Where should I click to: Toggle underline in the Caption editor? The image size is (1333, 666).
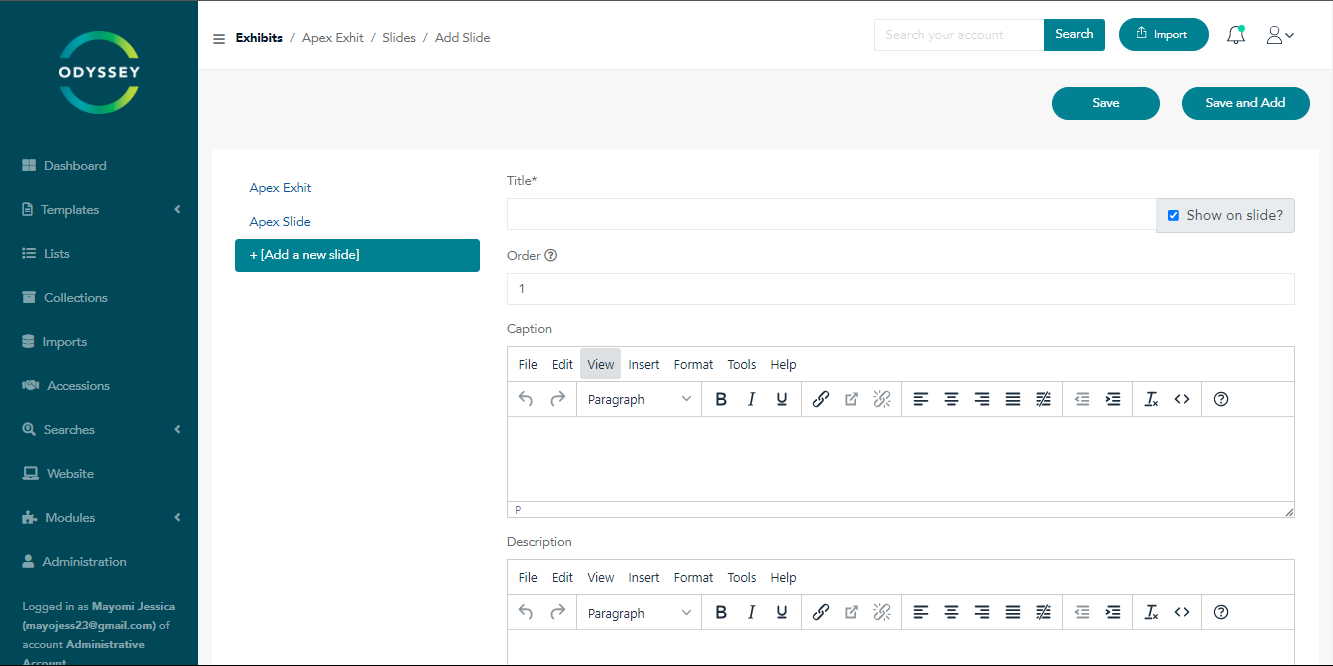pos(782,399)
